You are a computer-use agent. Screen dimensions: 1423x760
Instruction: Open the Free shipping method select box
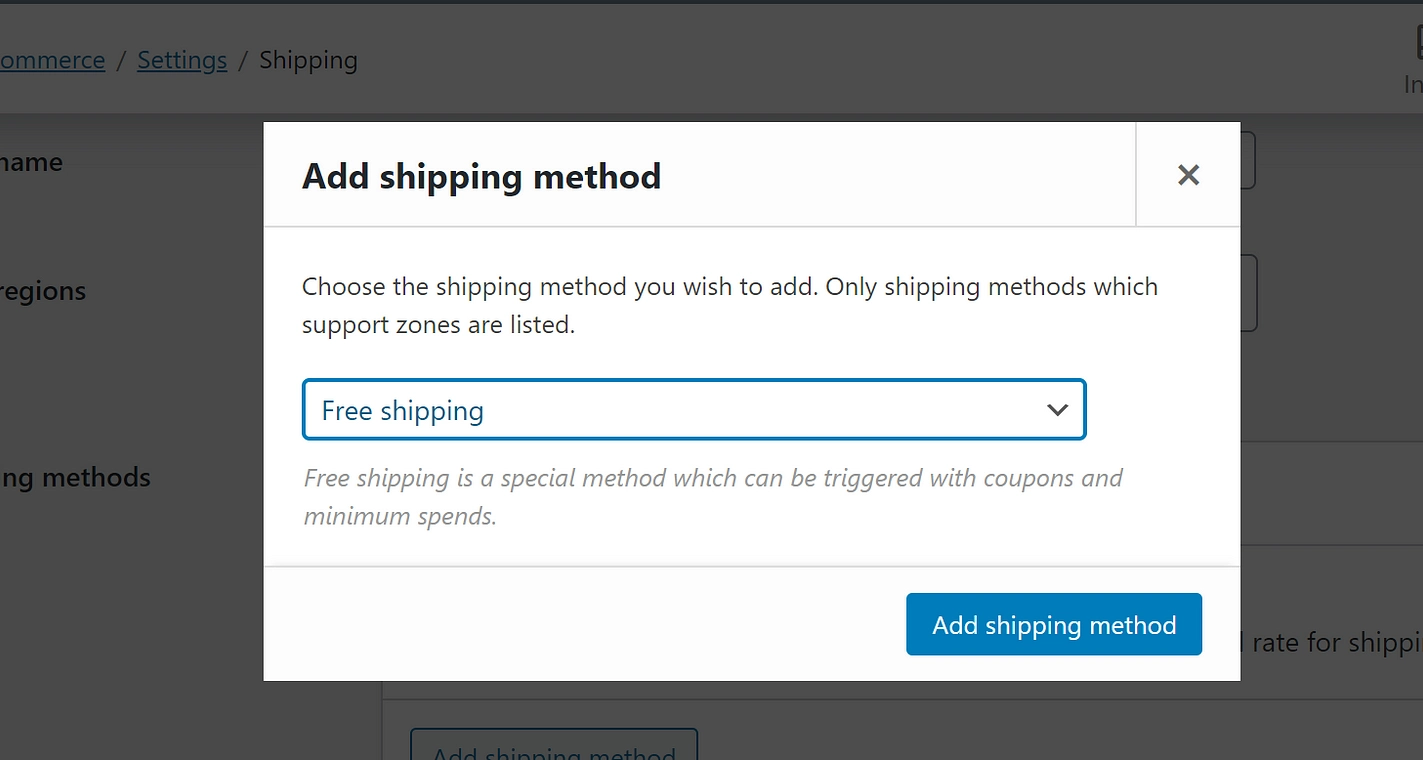[x=693, y=410]
